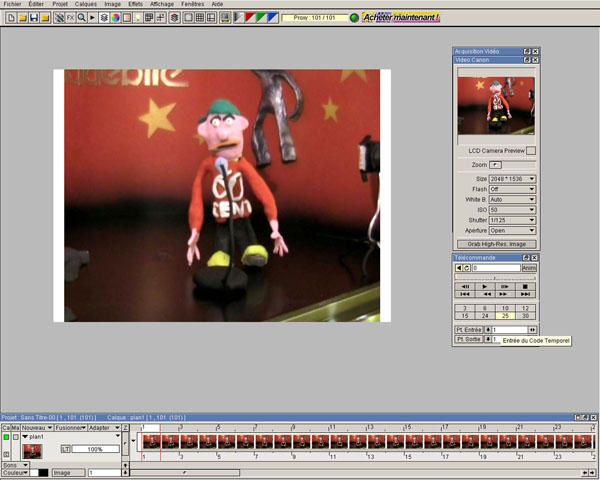This screenshot has height=480, width=600.
Task: Click the monitor preview toolbar icon
Action: point(225,18)
